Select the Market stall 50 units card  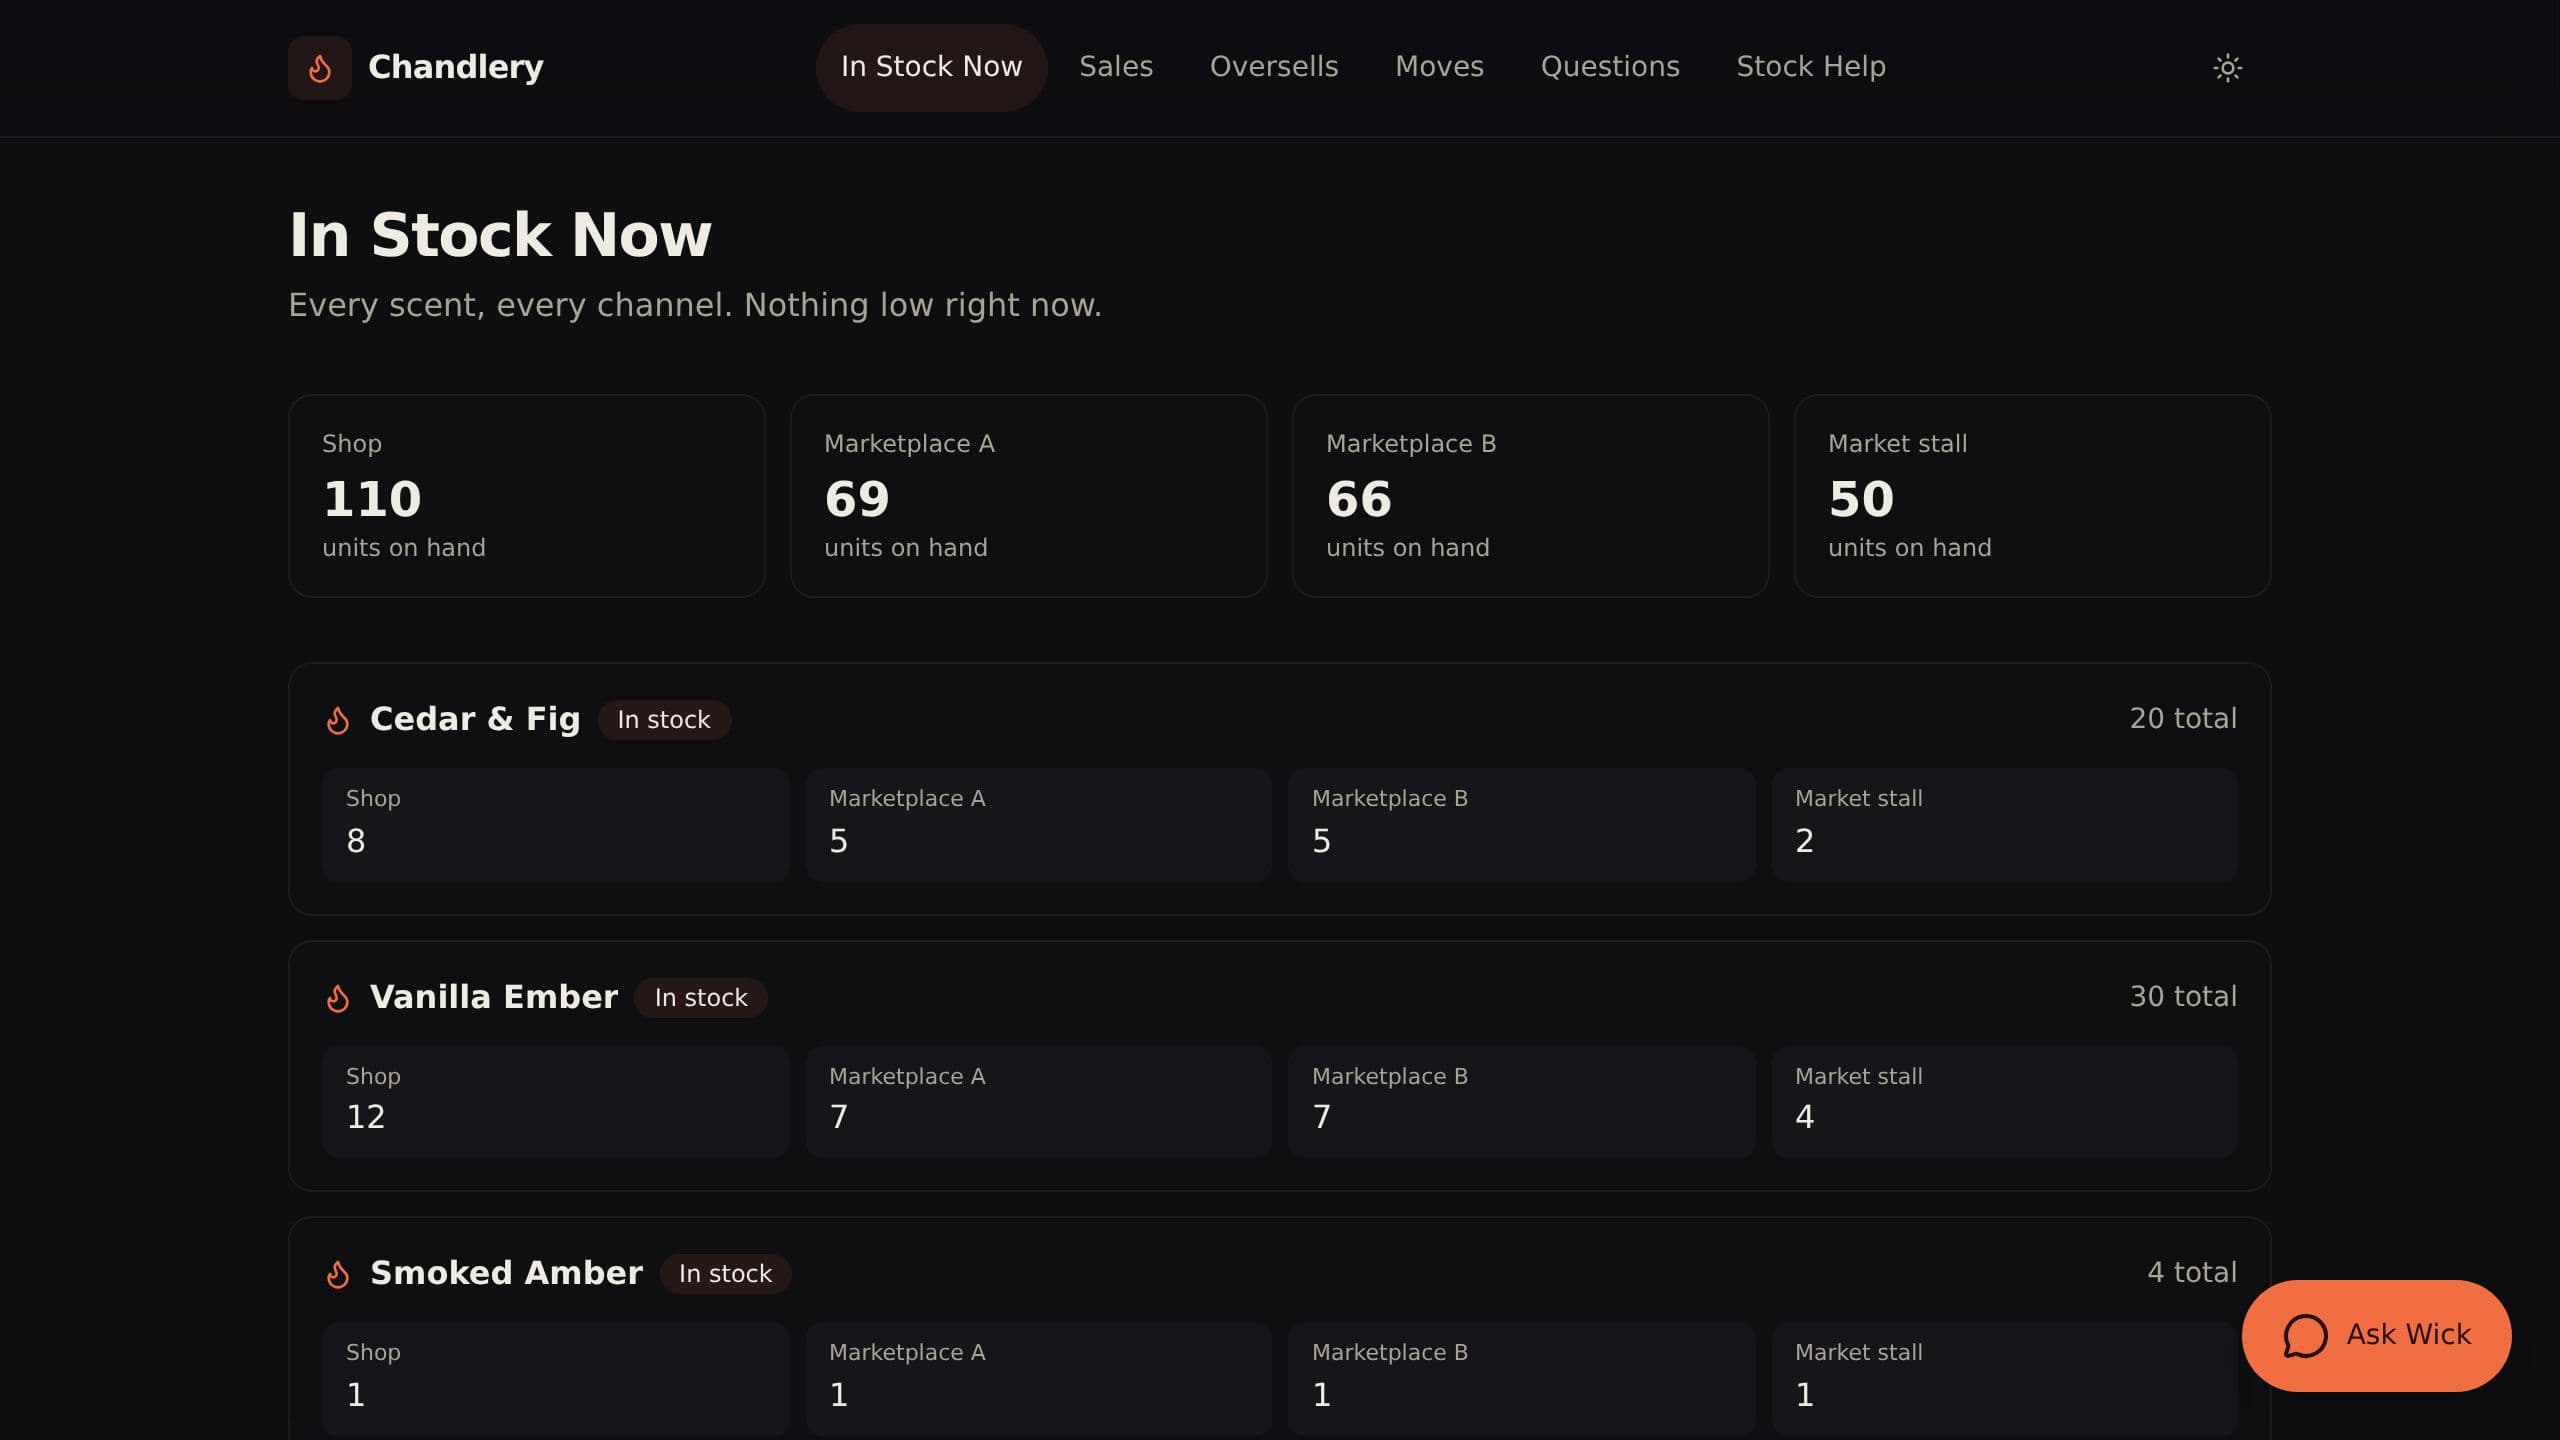click(x=2033, y=496)
